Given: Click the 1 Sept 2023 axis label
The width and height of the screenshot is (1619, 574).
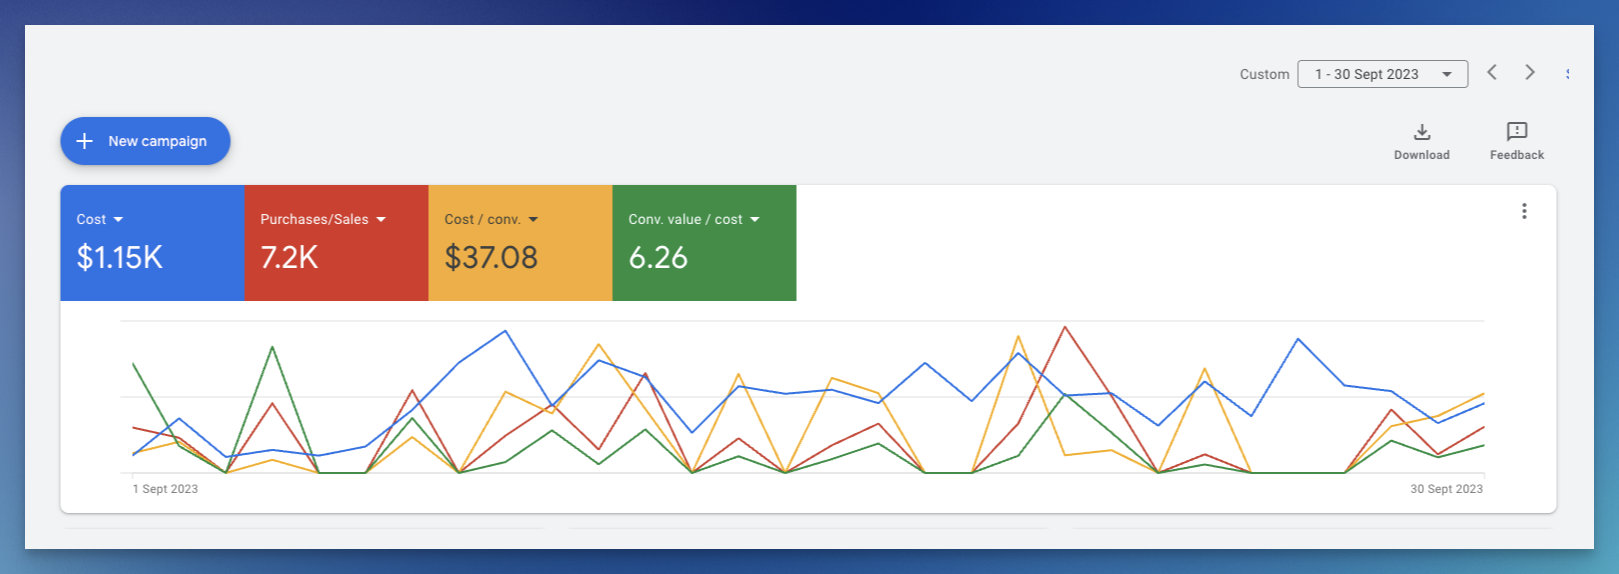Looking at the screenshot, I should point(165,489).
